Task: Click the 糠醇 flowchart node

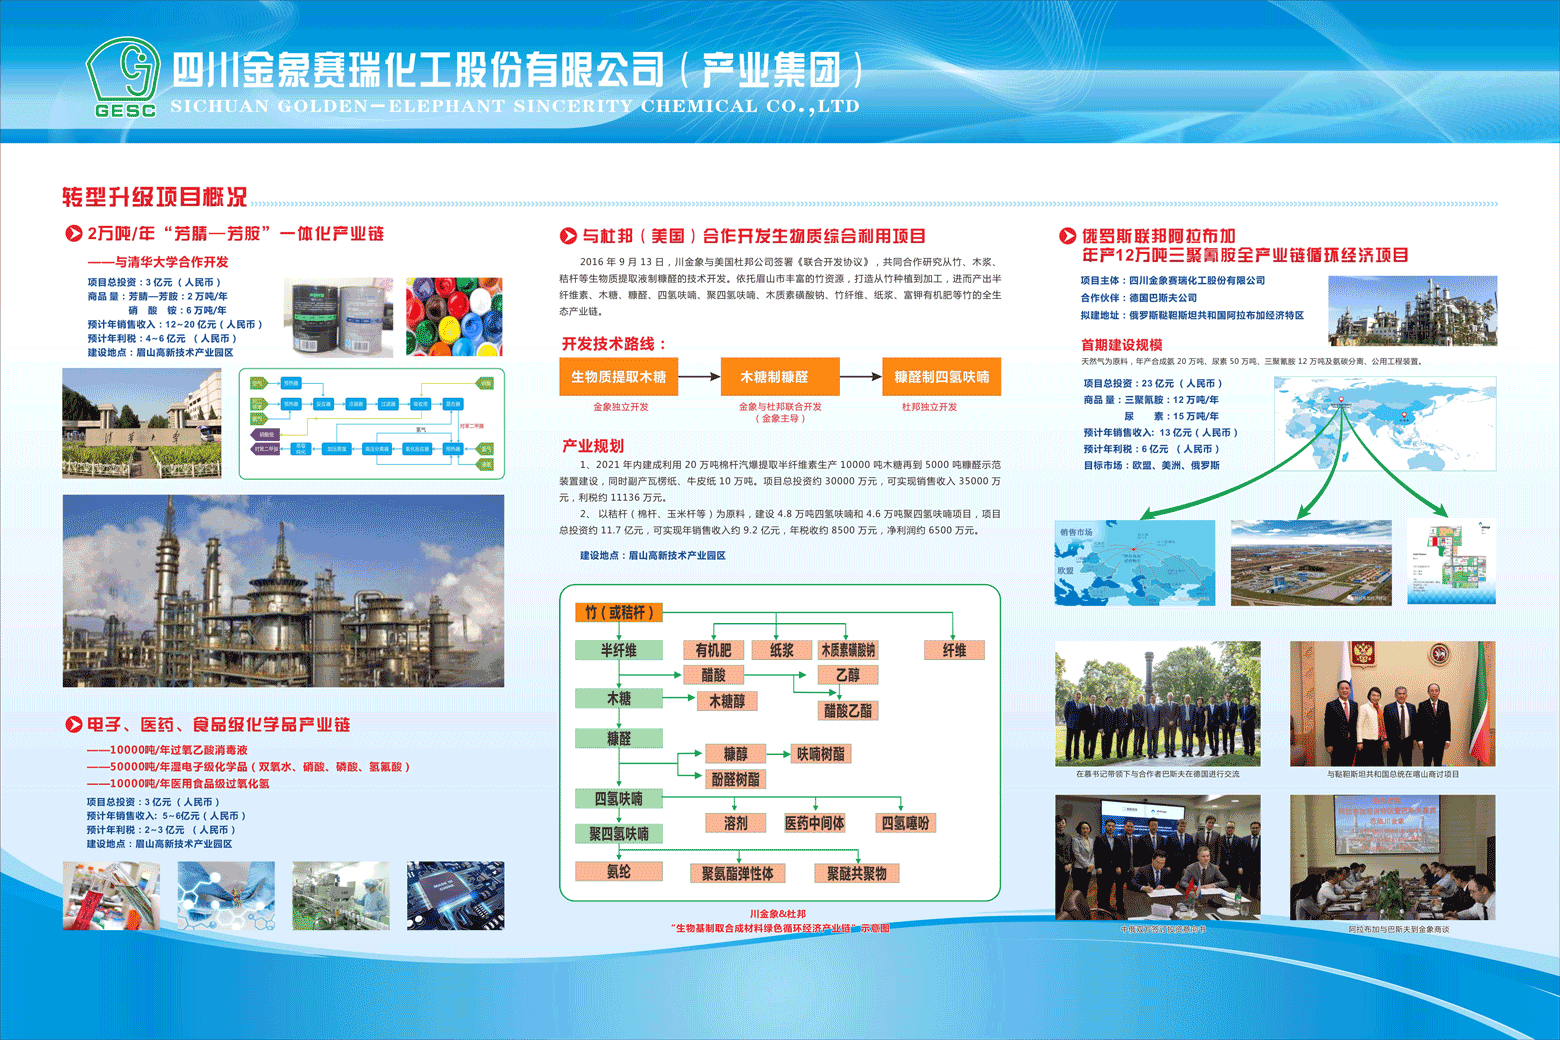Action: click(735, 754)
